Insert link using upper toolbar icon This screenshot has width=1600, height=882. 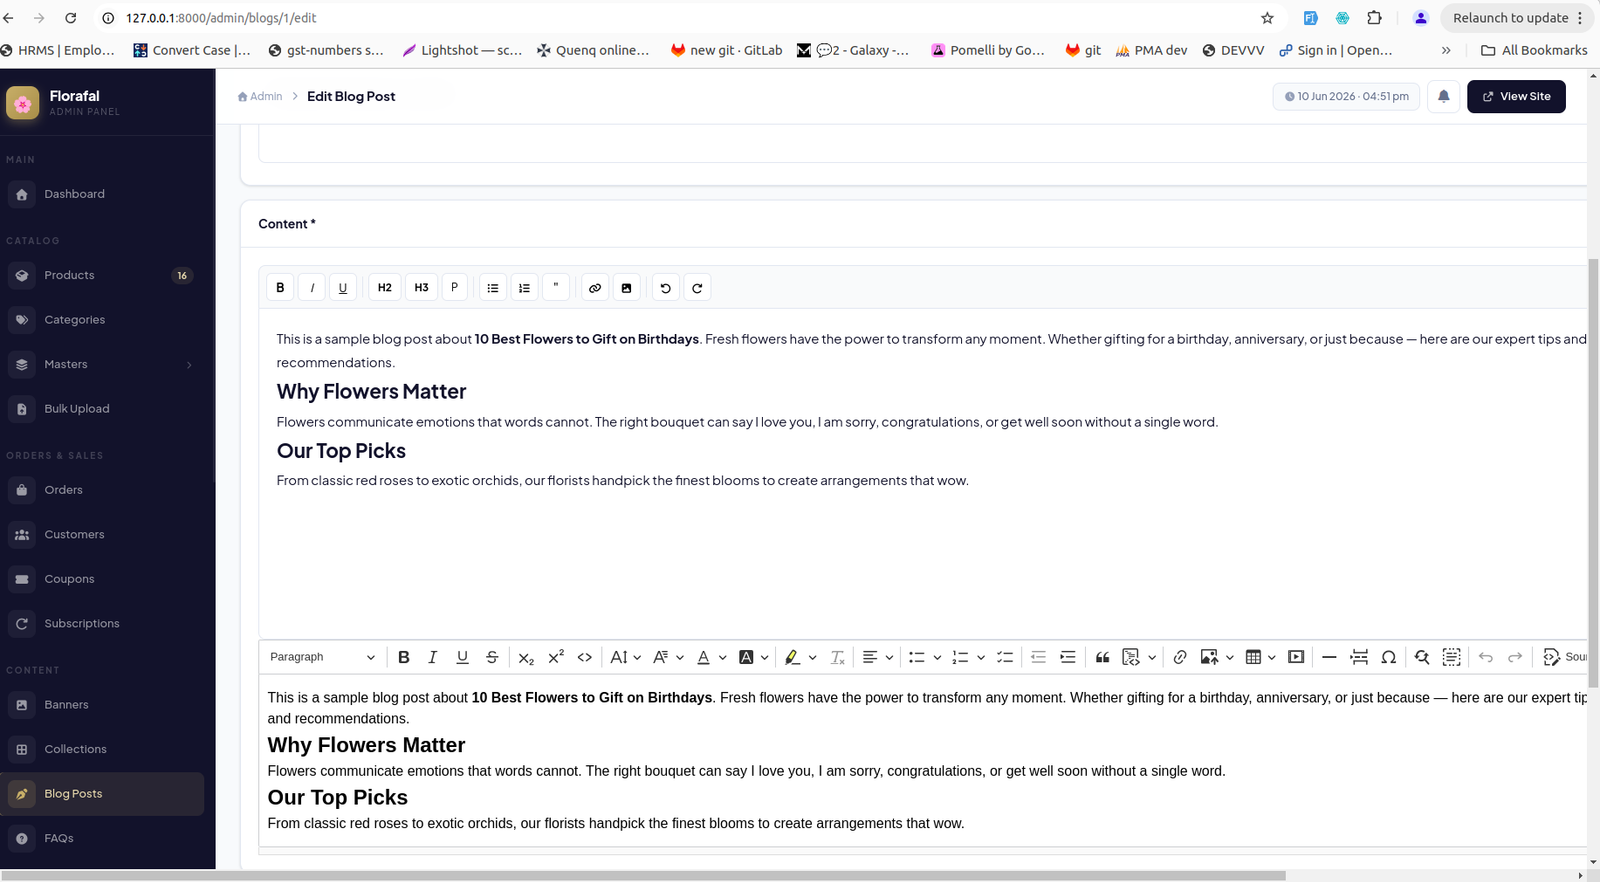(x=595, y=288)
